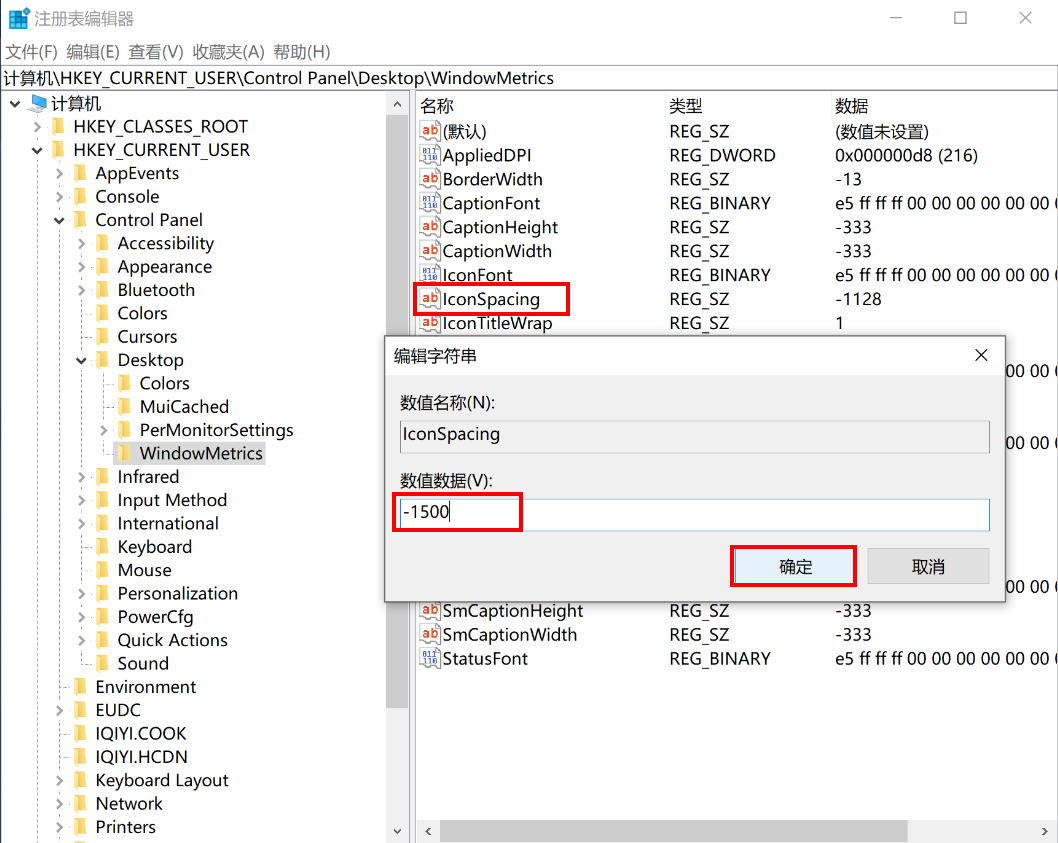Open the 收藏夹(A) menu
1058x843 pixels.
click(x=228, y=51)
